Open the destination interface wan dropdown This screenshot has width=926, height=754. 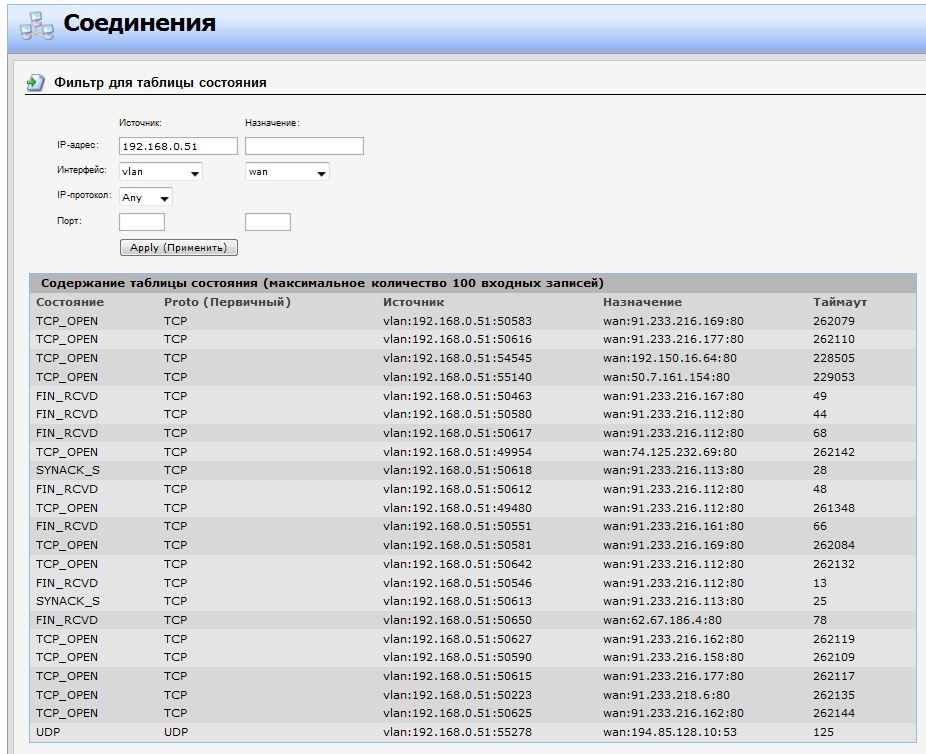coord(287,172)
